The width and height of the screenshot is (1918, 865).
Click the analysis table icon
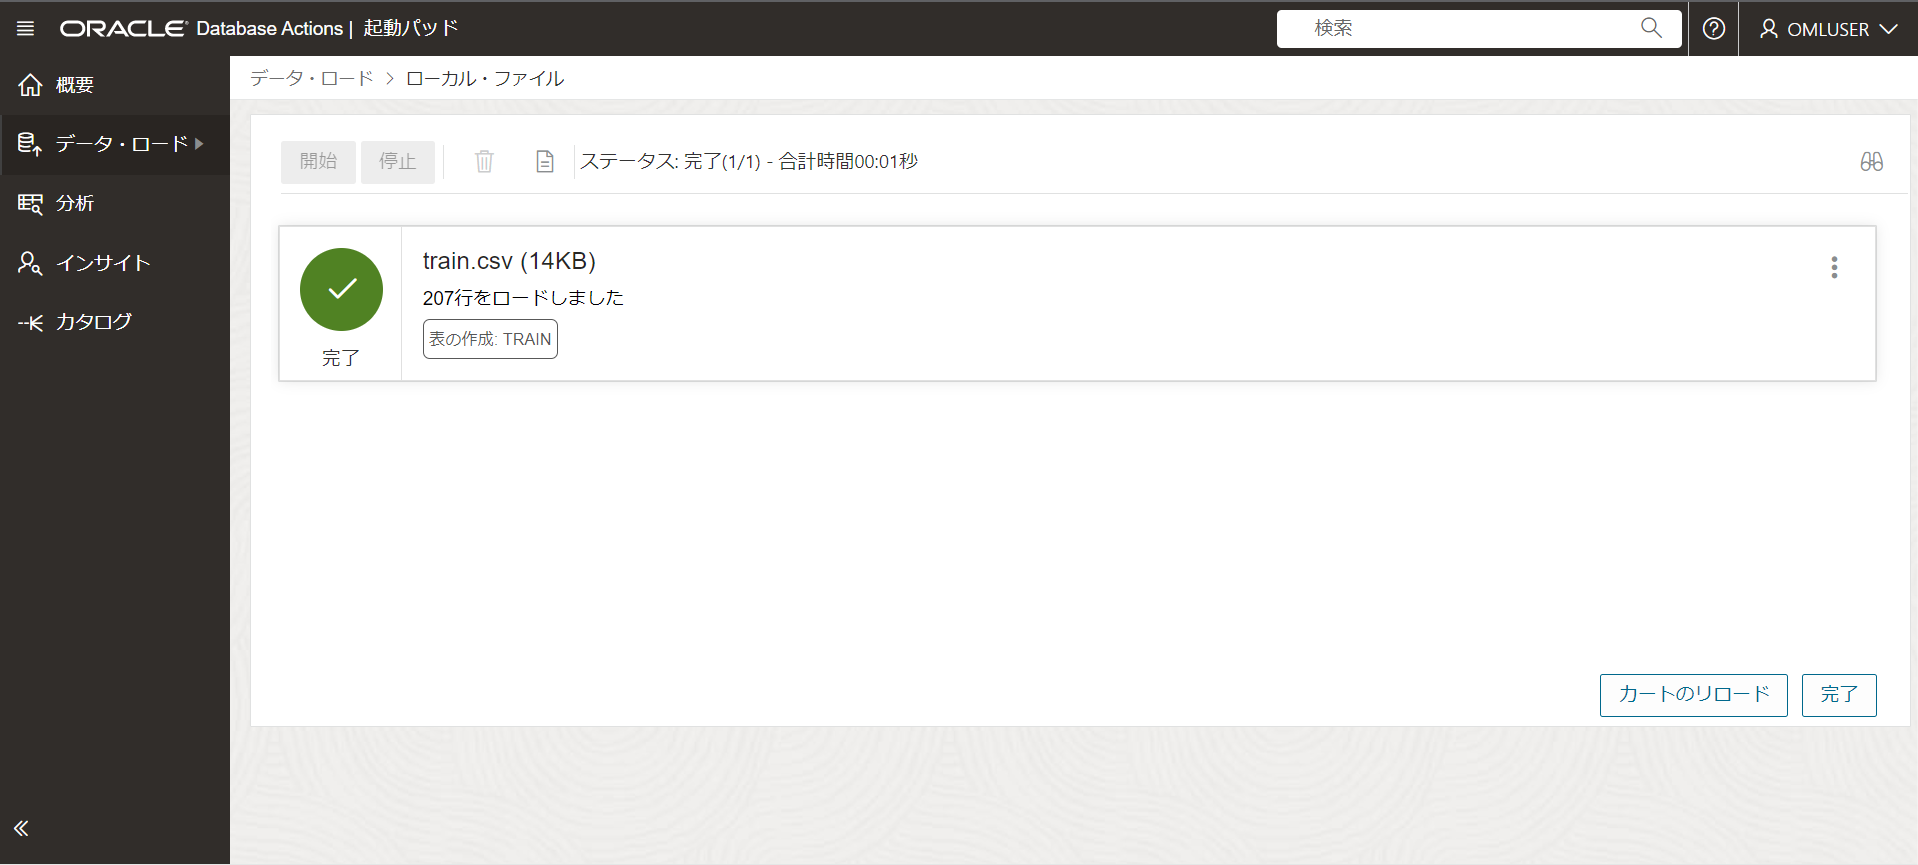tap(30, 204)
